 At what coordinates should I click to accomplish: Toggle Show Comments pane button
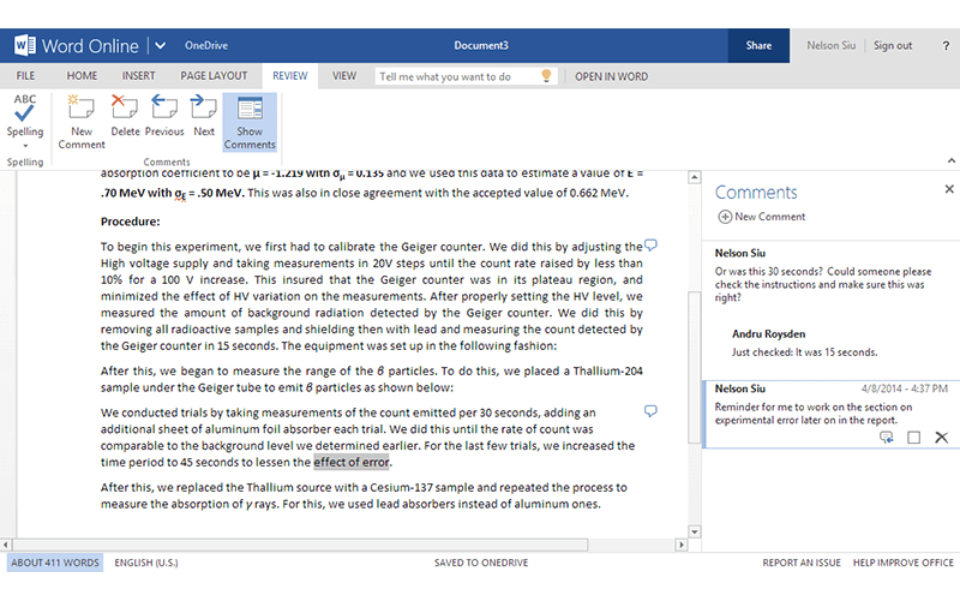point(250,122)
